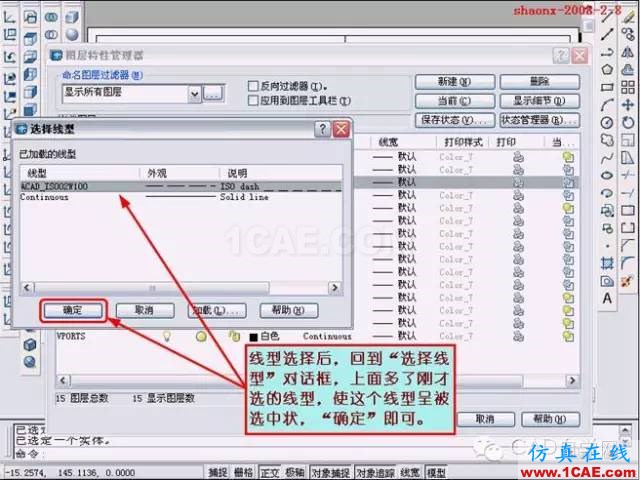Select the Trim tool
The width and height of the screenshot is (640, 480).
tap(628, 176)
